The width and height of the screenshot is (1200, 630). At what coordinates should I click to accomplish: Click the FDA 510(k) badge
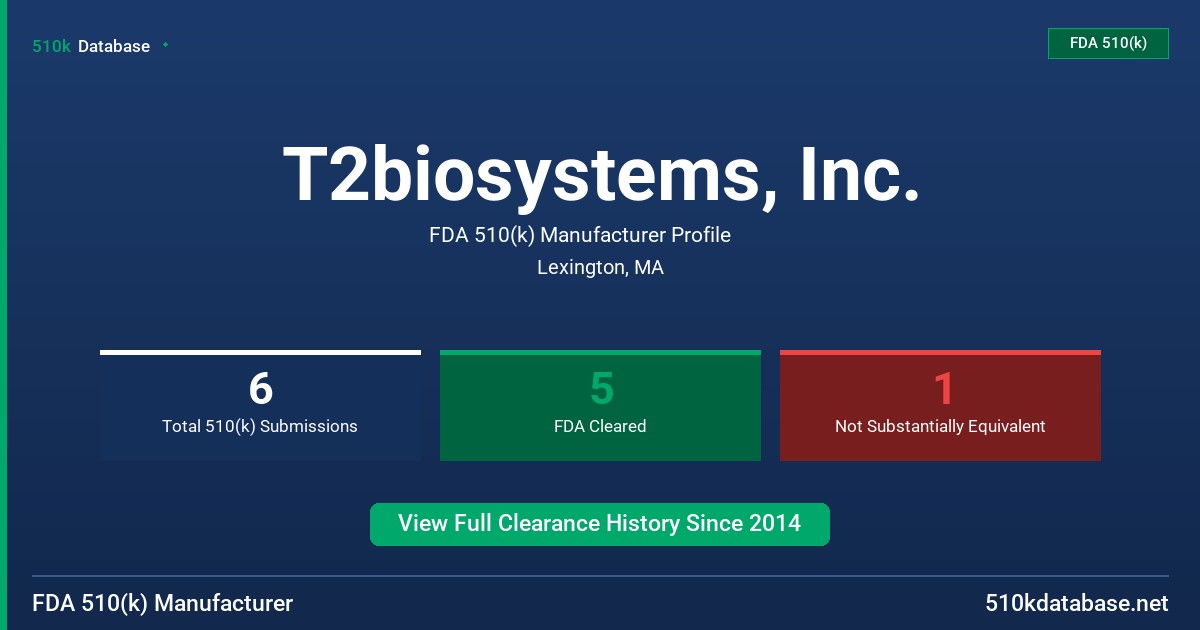[1108, 43]
